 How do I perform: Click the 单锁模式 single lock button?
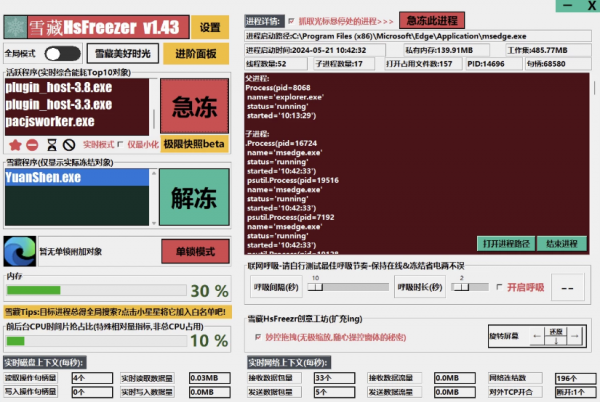point(196,251)
